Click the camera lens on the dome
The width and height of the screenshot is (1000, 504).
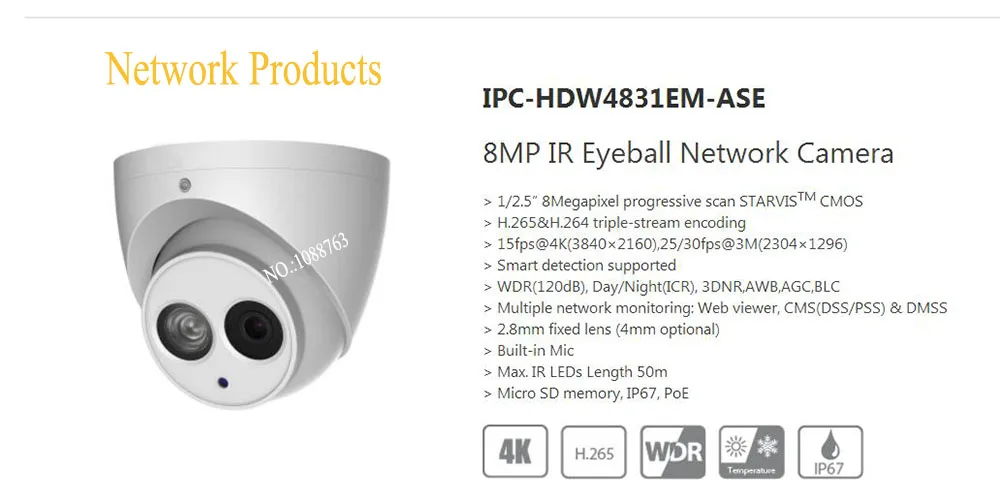[x=253, y=330]
